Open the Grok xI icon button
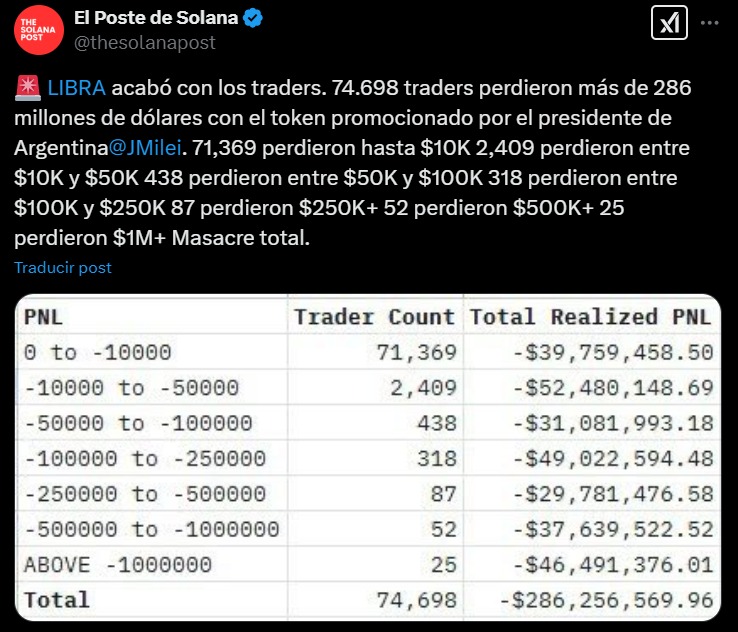This screenshot has width=738, height=632. point(669,23)
